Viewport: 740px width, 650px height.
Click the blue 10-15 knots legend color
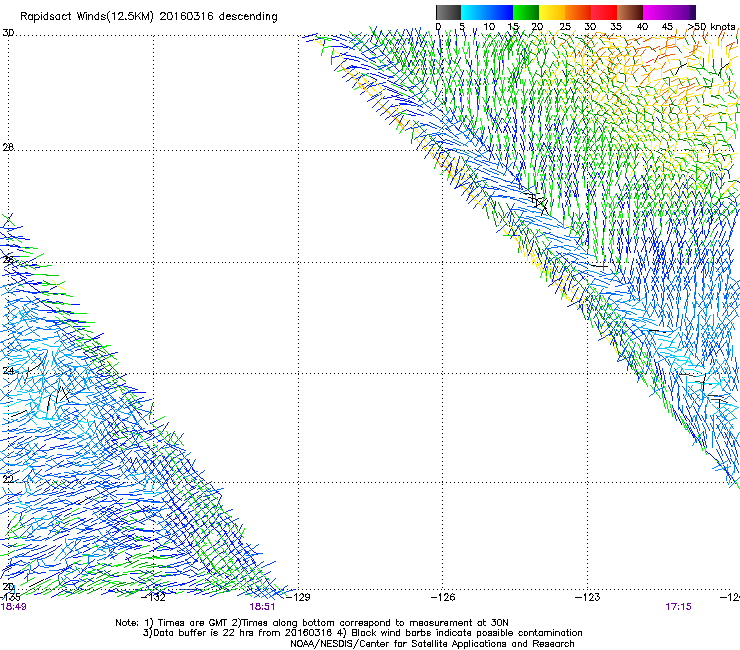tap(500, 12)
